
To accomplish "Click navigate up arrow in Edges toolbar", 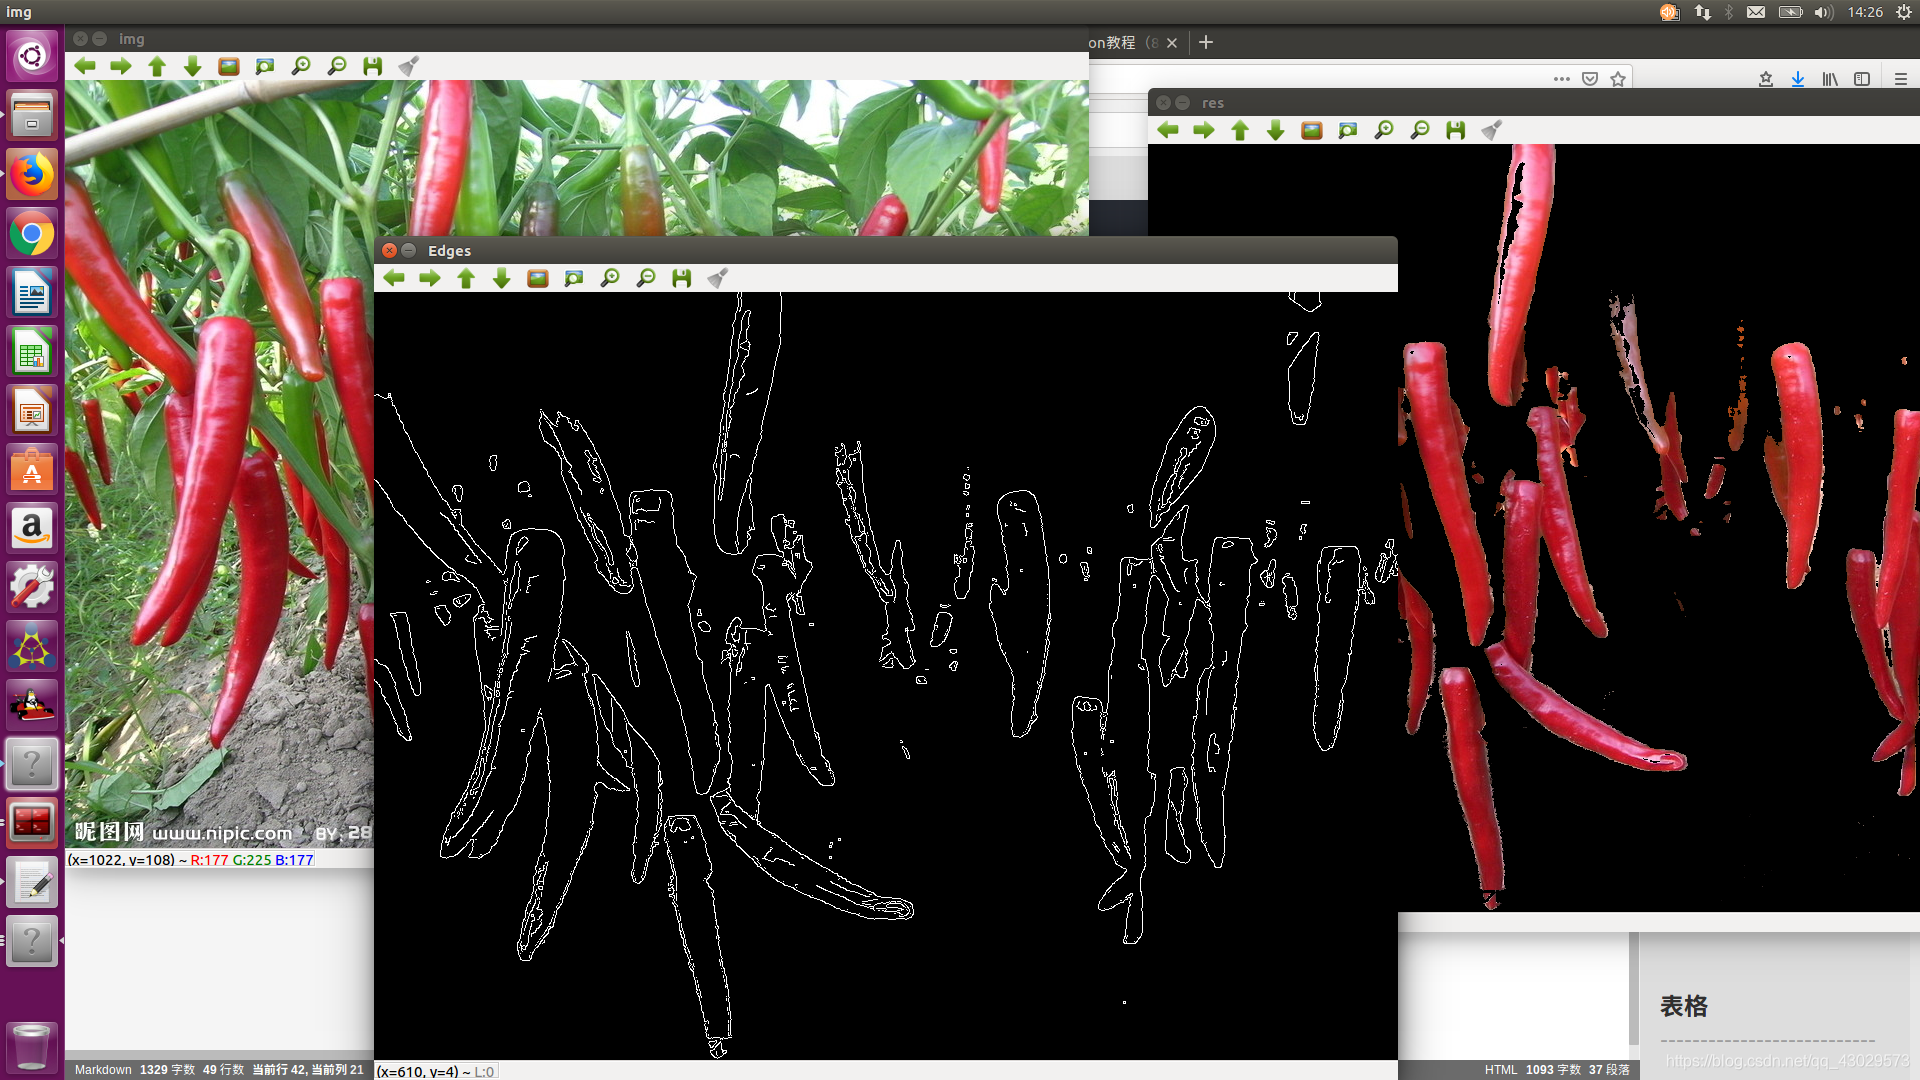I will click(x=465, y=277).
